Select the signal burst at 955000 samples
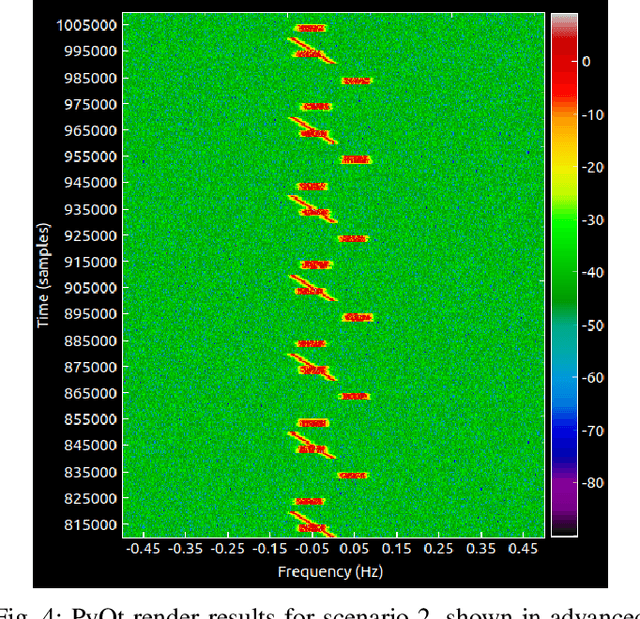The width and height of the screenshot is (640, 619). 356,159
